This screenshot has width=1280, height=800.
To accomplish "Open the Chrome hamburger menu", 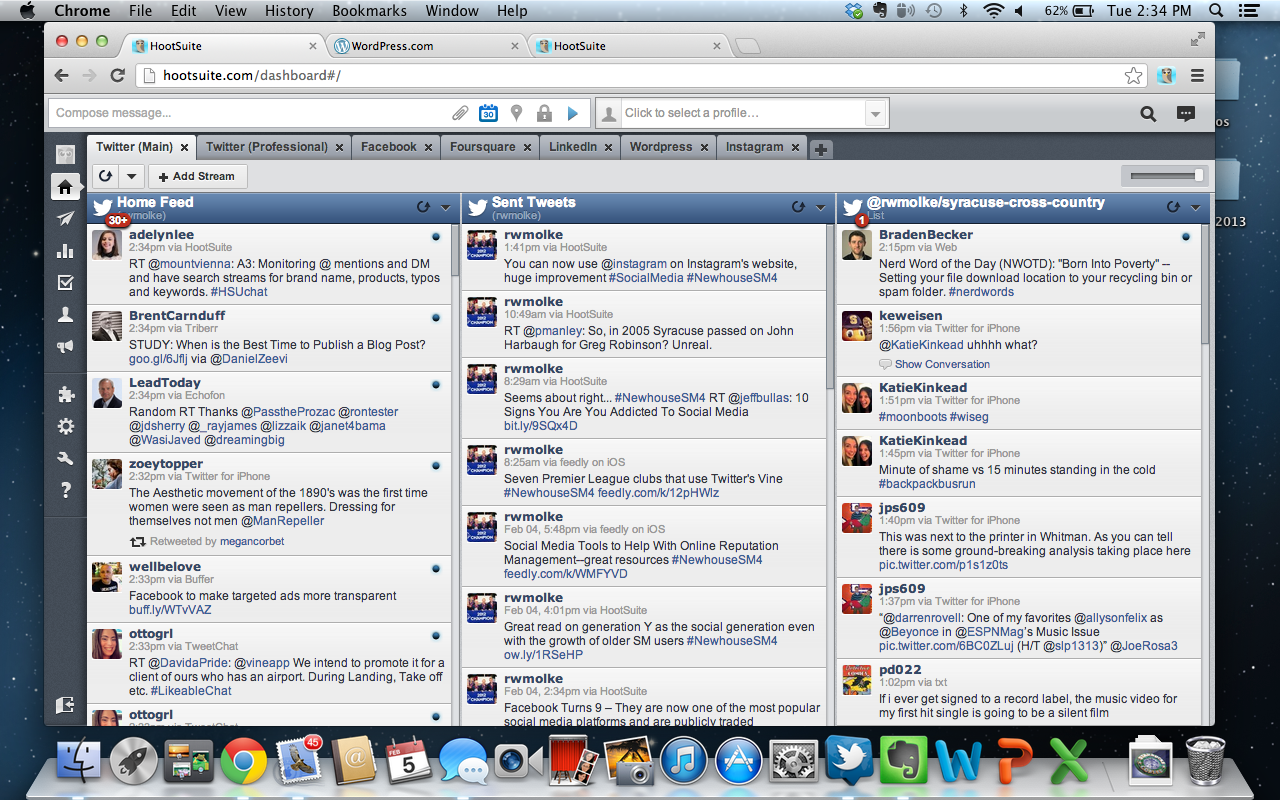I will coord(1197,76).
